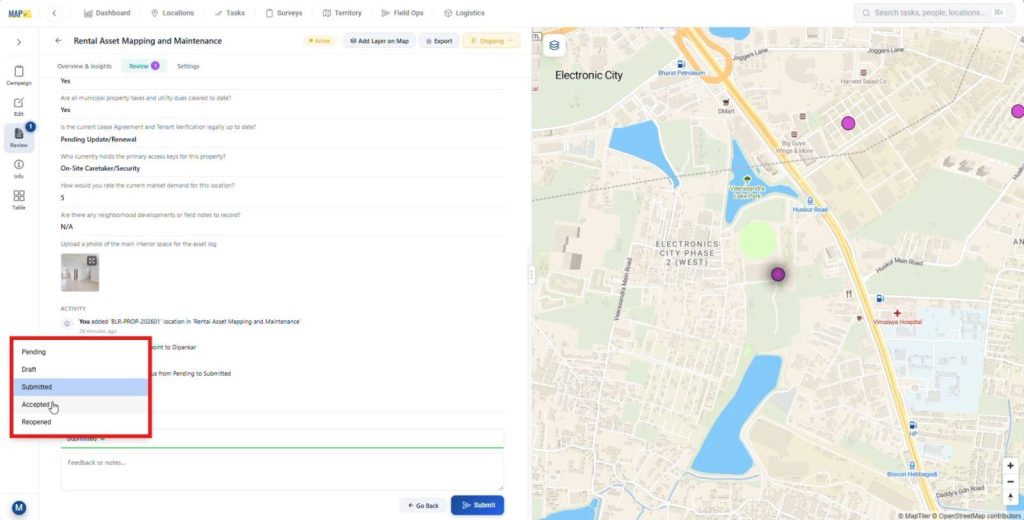Open the Logistics section
Image resolution: width=1024 pixels, height=520 pixels.
pyautogui.click(x=464, y=13)
